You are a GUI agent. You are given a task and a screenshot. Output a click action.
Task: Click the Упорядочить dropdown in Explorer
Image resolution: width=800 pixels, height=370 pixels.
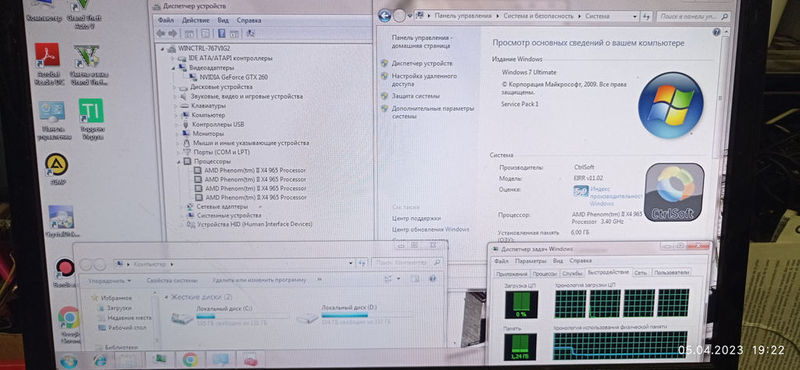point(109,281)
